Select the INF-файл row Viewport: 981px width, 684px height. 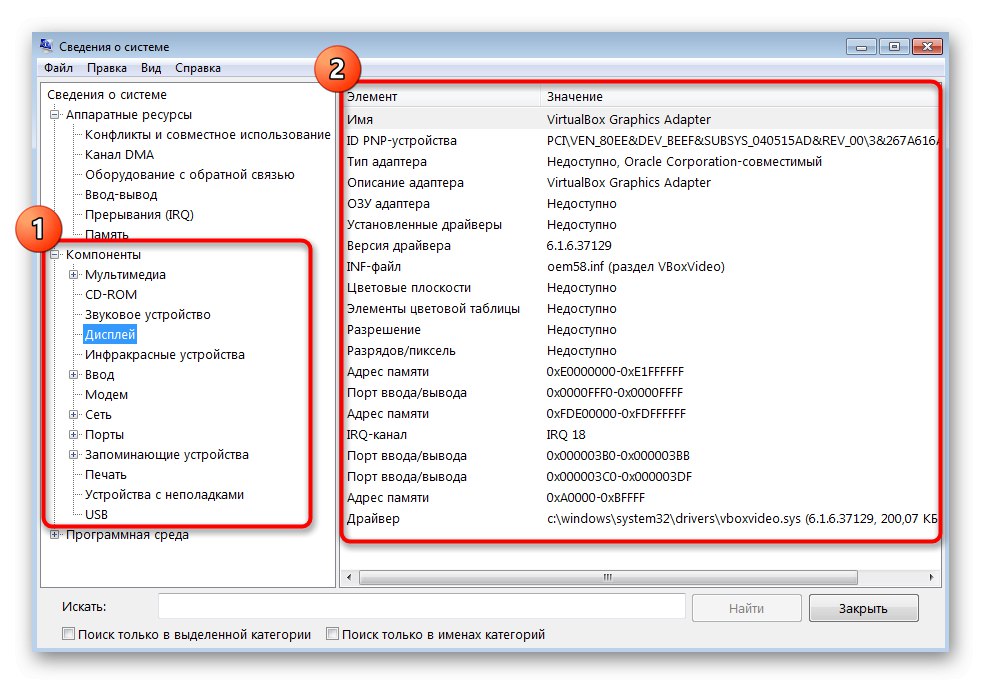click(x=641, y=267)
